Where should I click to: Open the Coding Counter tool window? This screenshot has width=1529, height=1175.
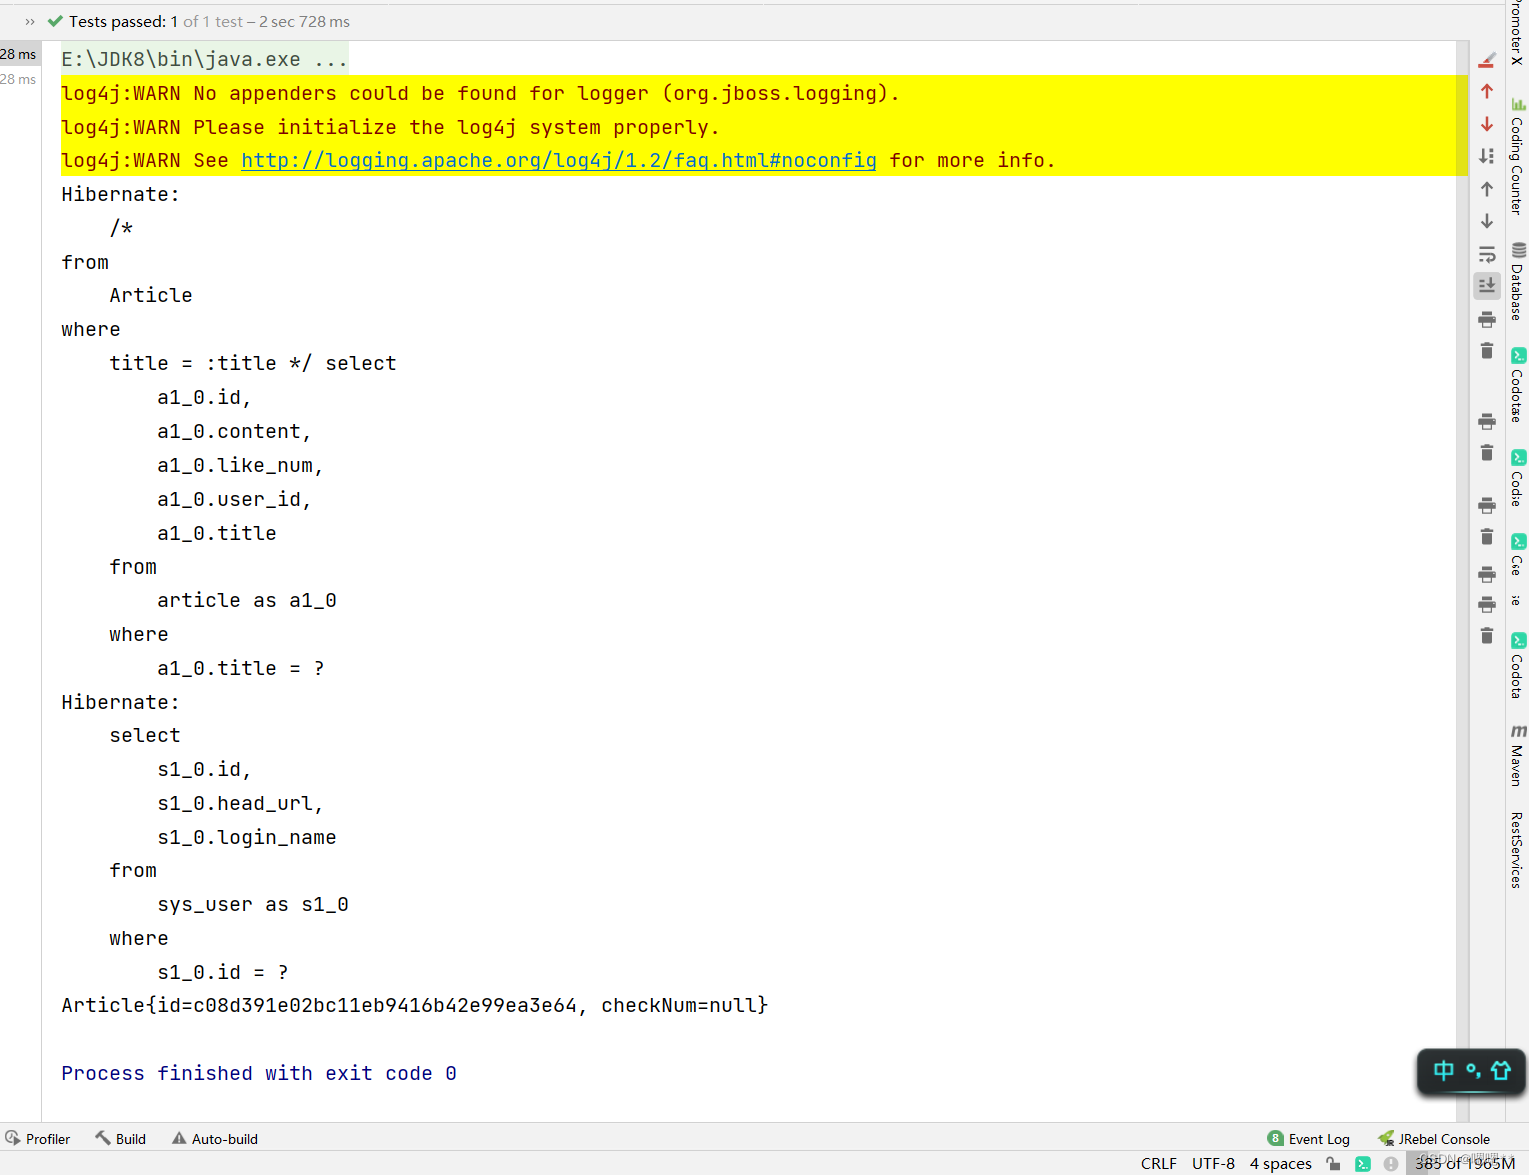(1517, 157)
